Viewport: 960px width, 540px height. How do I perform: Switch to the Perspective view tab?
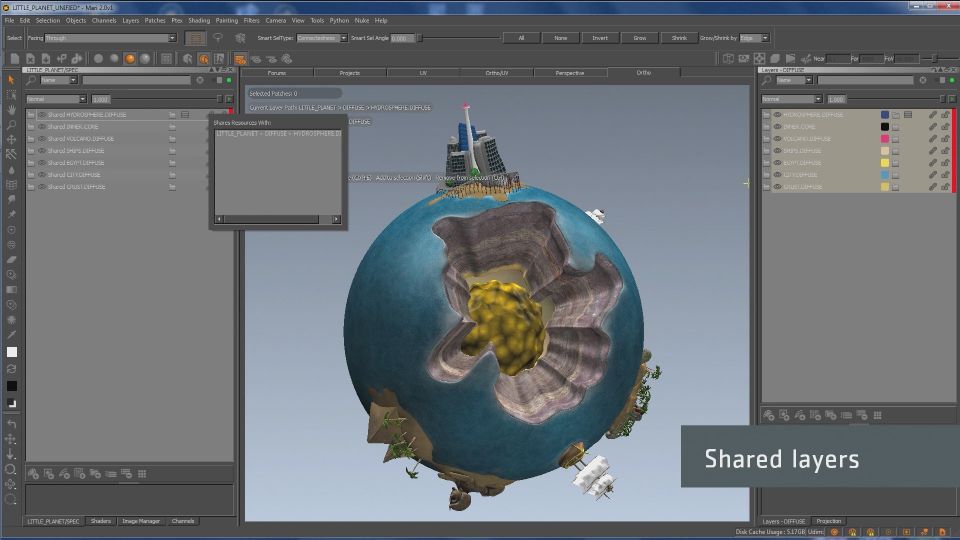point(569,73)
